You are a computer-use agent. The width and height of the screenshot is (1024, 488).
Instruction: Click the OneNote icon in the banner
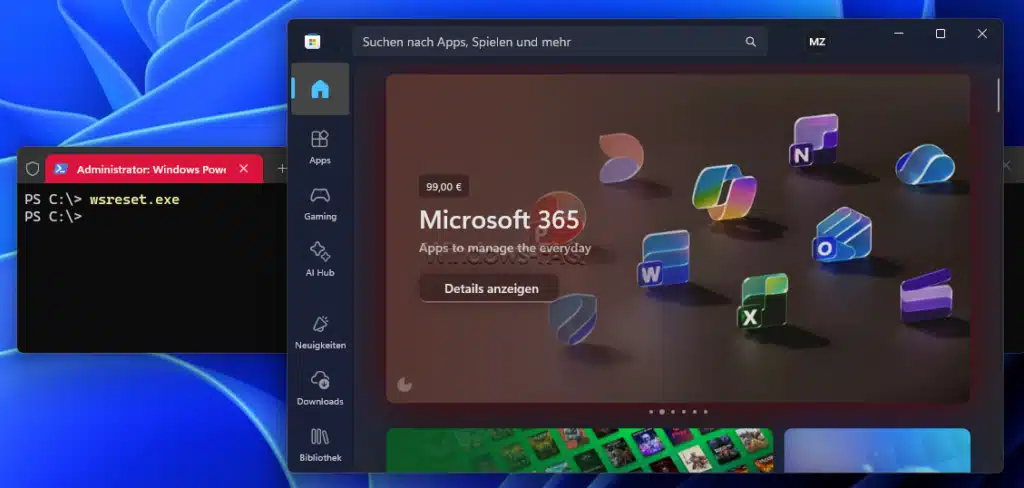(x=813, y=140)
